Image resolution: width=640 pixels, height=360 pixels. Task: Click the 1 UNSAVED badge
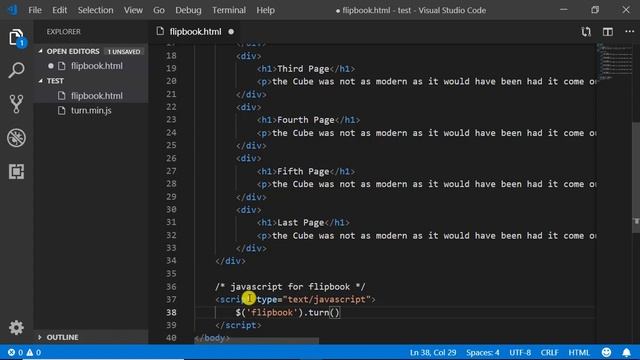[124, 52]
